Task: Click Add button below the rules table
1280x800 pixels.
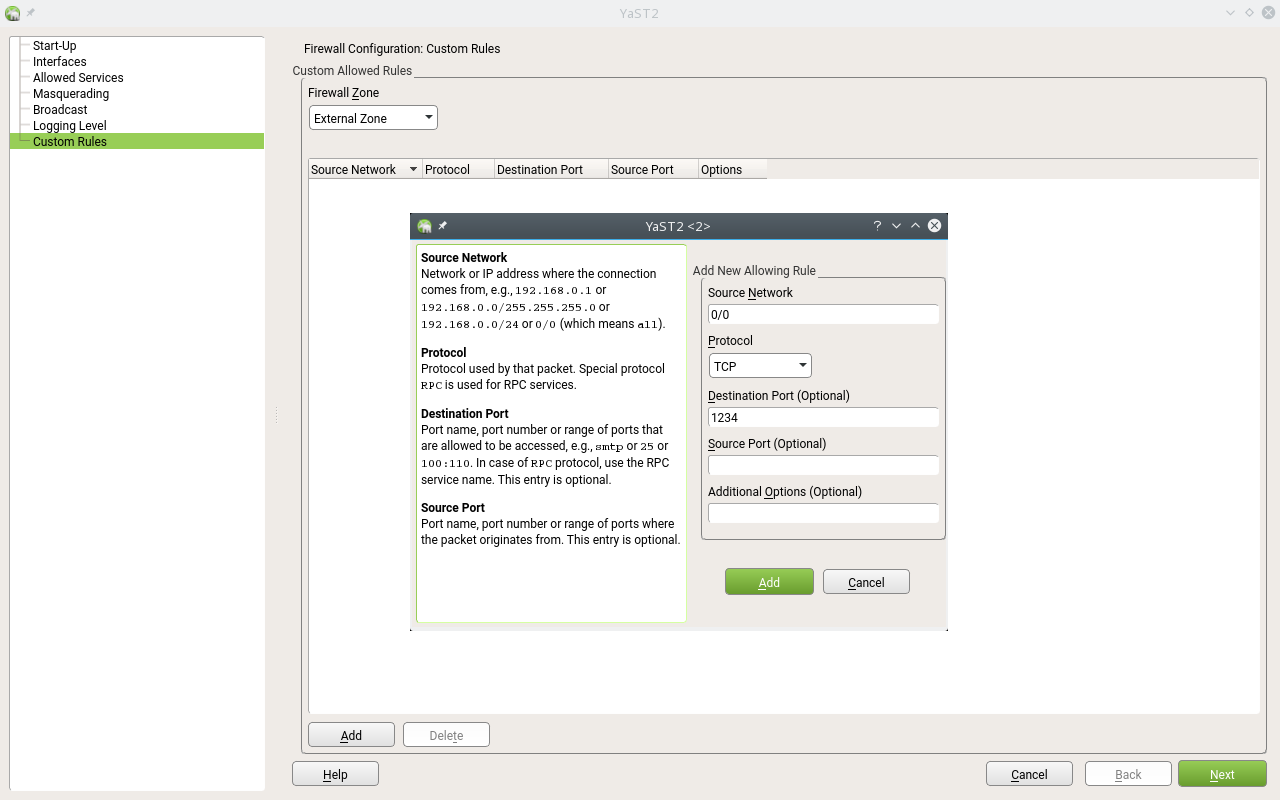Action: [351, 735]
